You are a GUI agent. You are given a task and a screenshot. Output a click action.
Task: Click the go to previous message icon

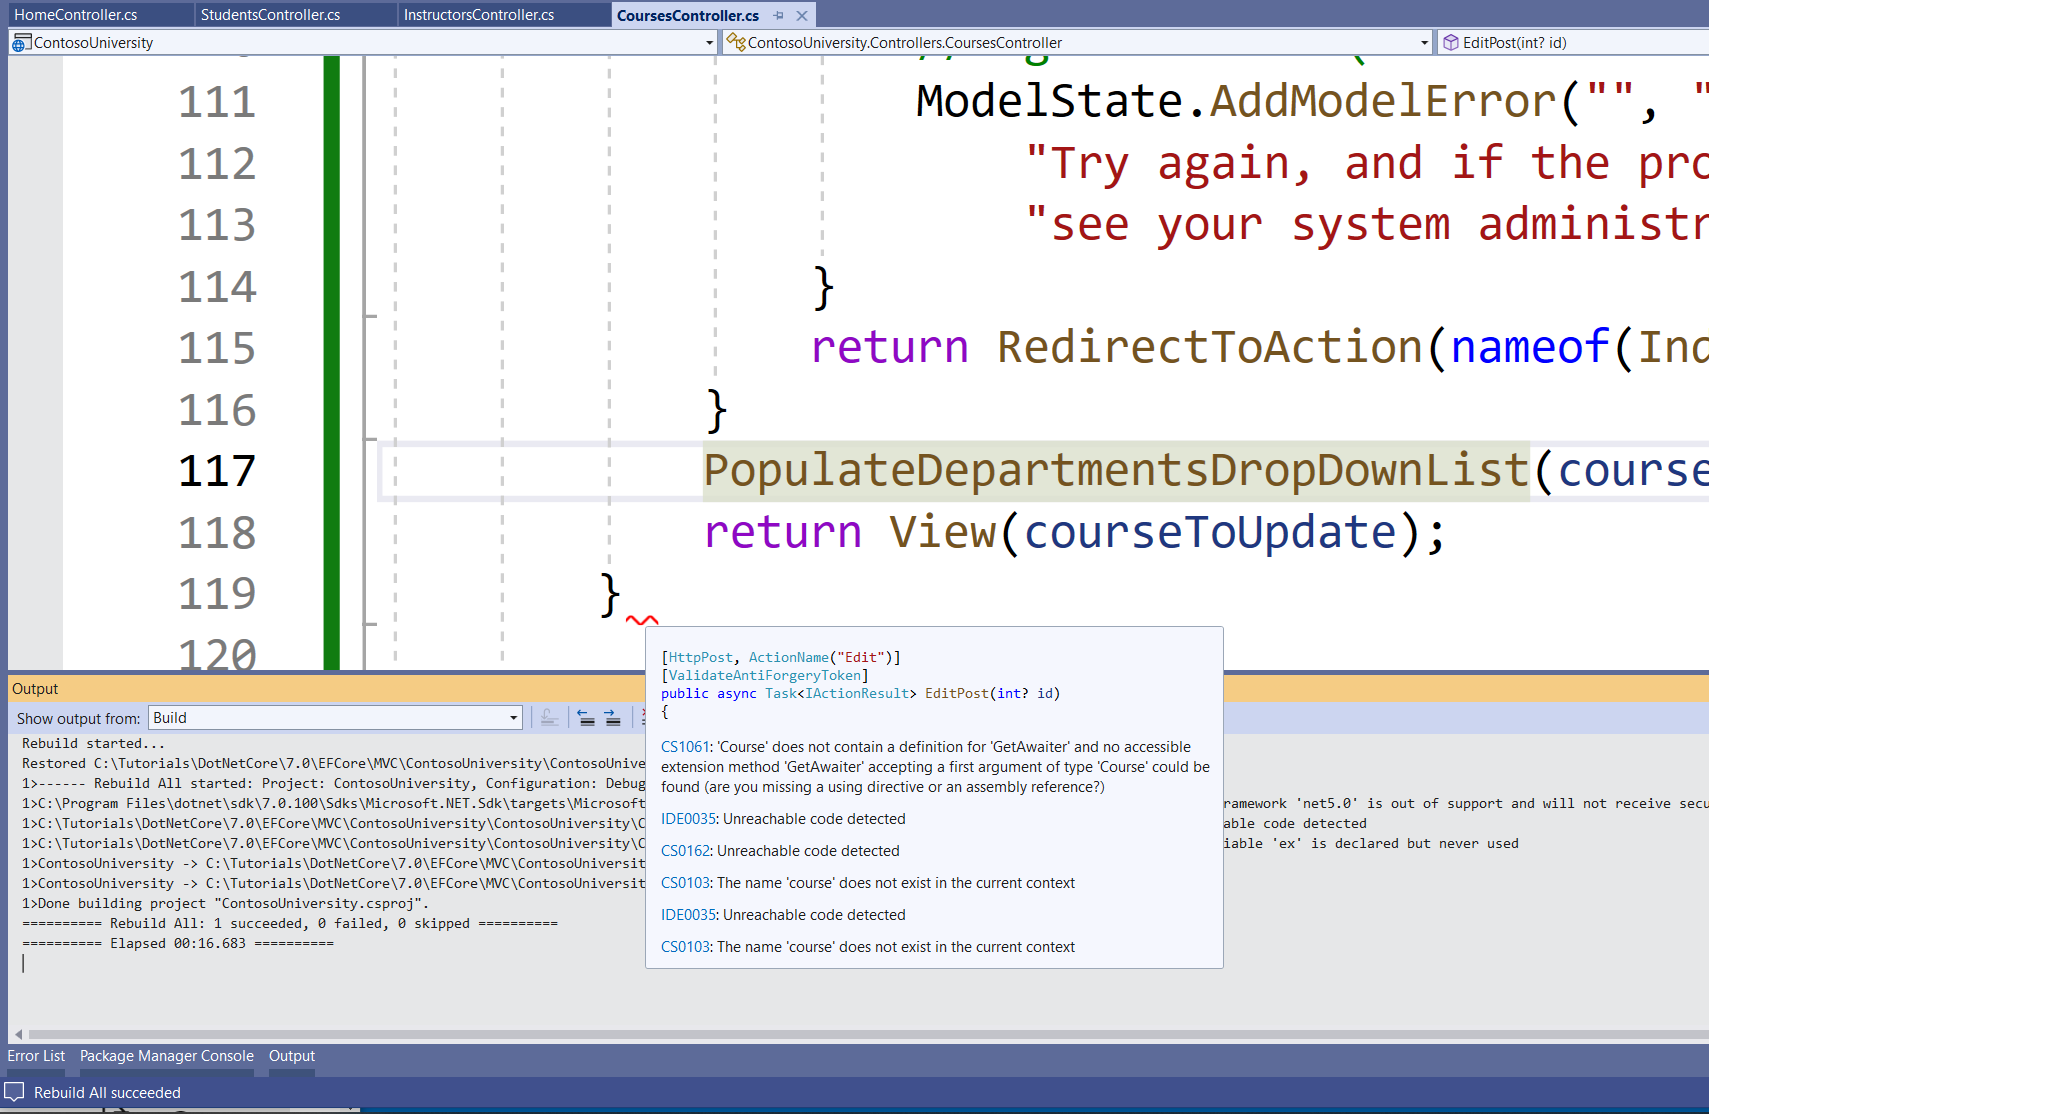click(x=586, y=717)
